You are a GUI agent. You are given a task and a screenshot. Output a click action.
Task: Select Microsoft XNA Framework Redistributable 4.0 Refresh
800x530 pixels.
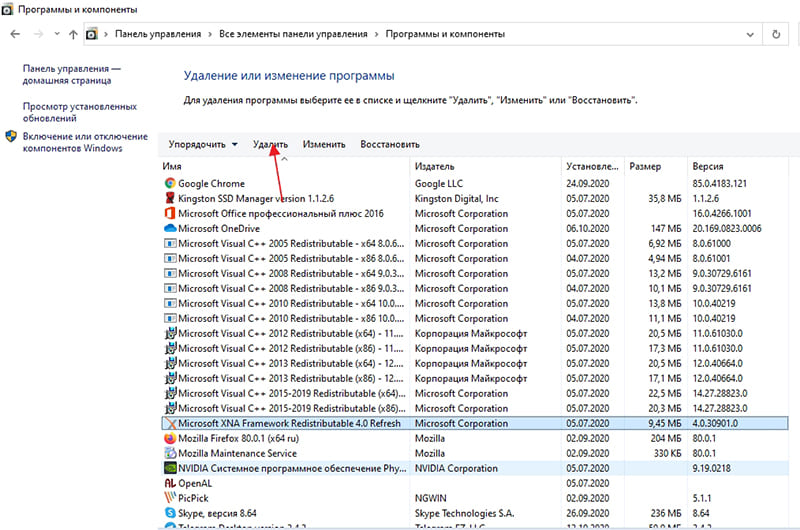point(289,423)
